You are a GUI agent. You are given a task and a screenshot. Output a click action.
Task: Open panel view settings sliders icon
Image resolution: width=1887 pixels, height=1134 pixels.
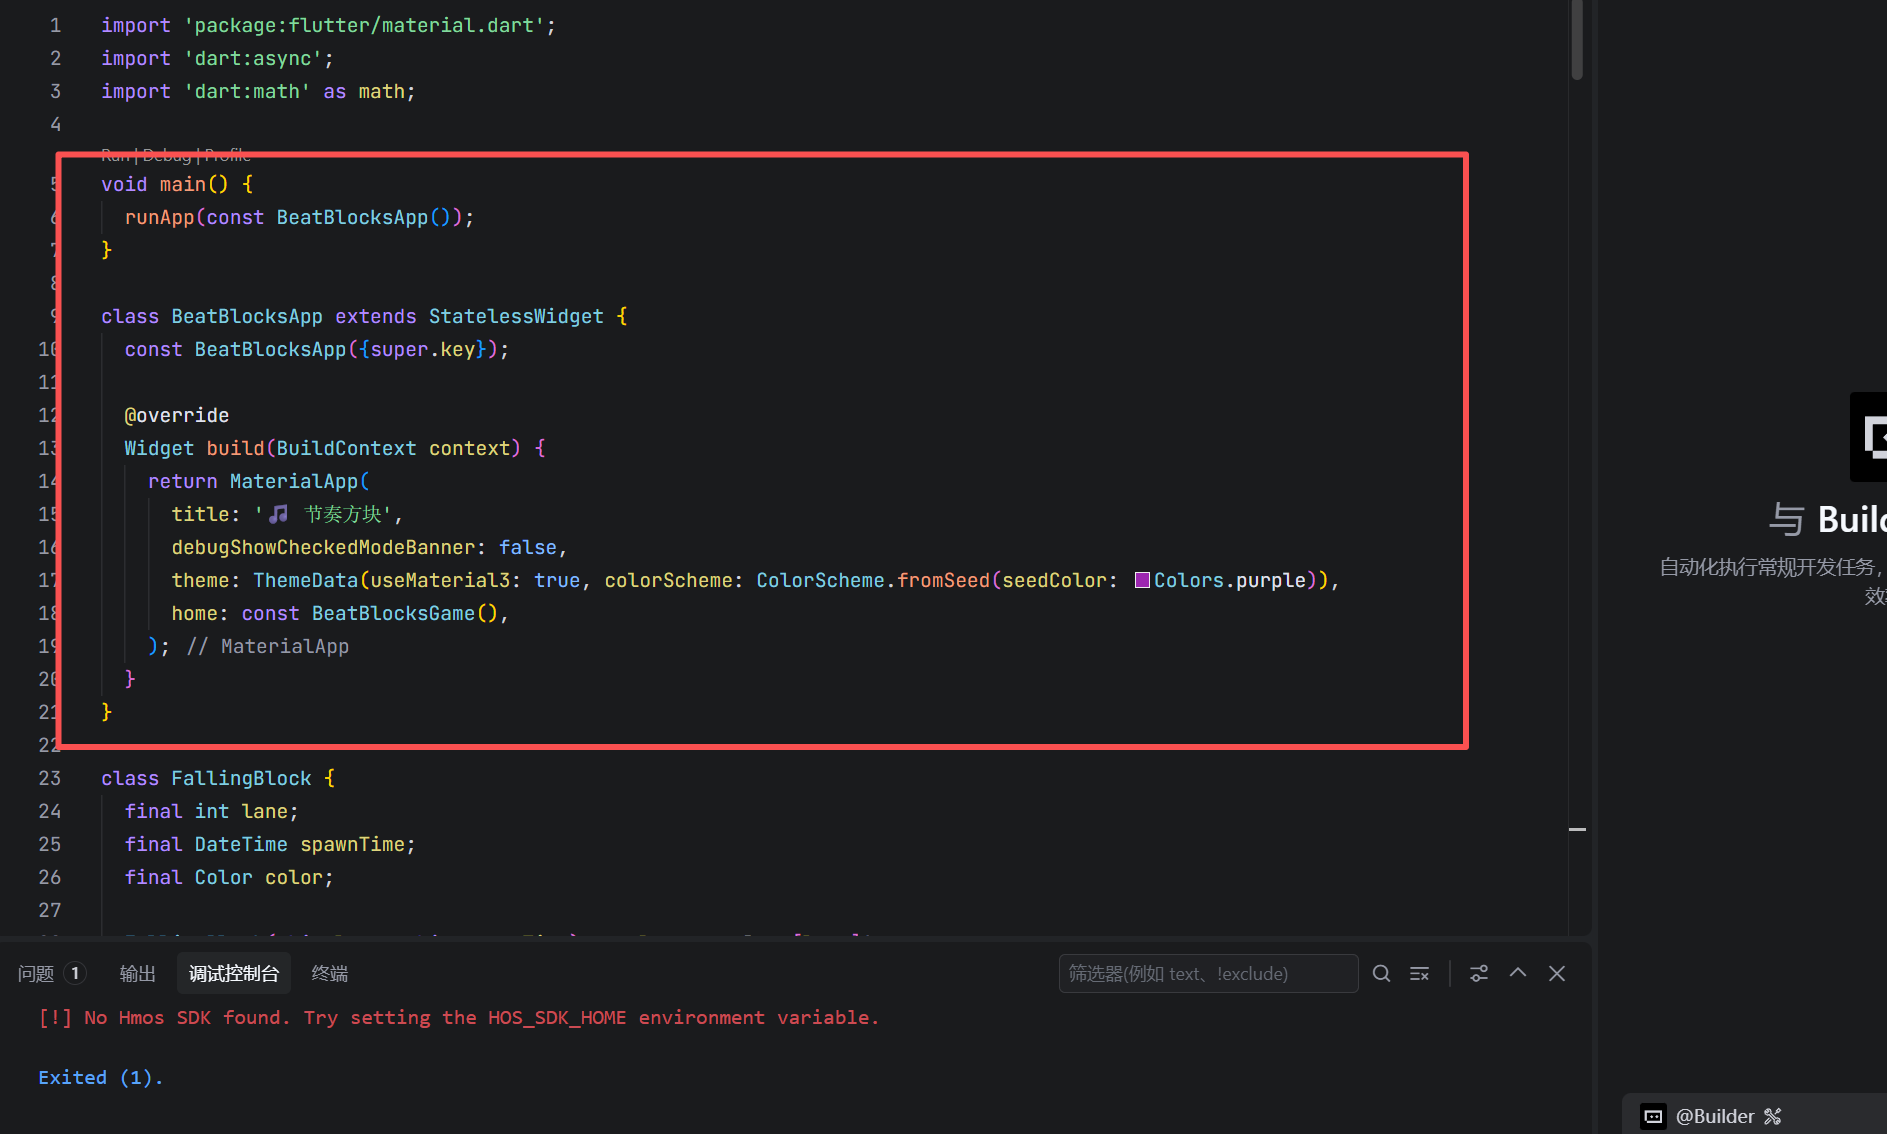point(1479,973)
